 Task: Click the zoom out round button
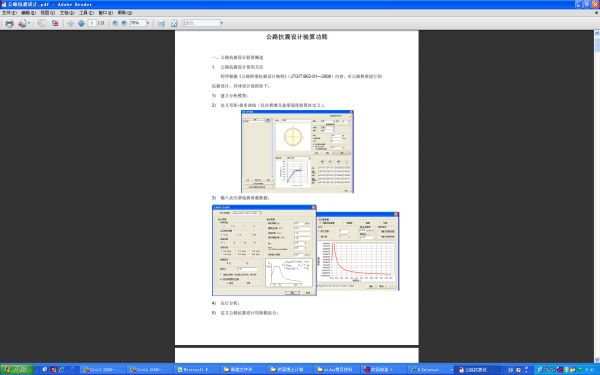(x=115, y=23)
